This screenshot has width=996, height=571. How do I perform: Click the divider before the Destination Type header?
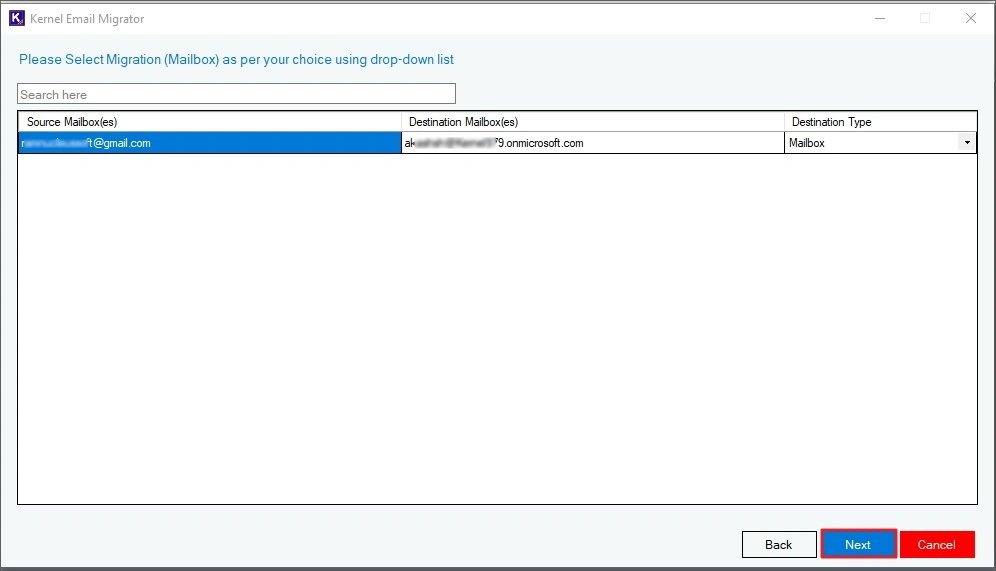point(784,122)
